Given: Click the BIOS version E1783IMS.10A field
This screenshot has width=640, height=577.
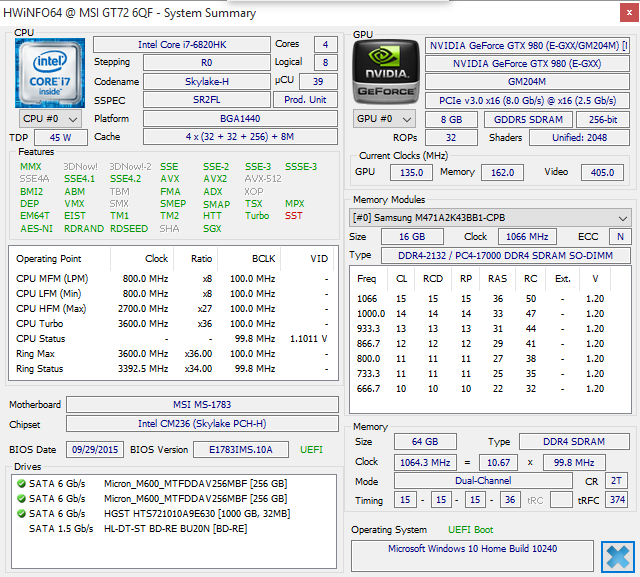Looking at the screenshot, I should point(240,450).
